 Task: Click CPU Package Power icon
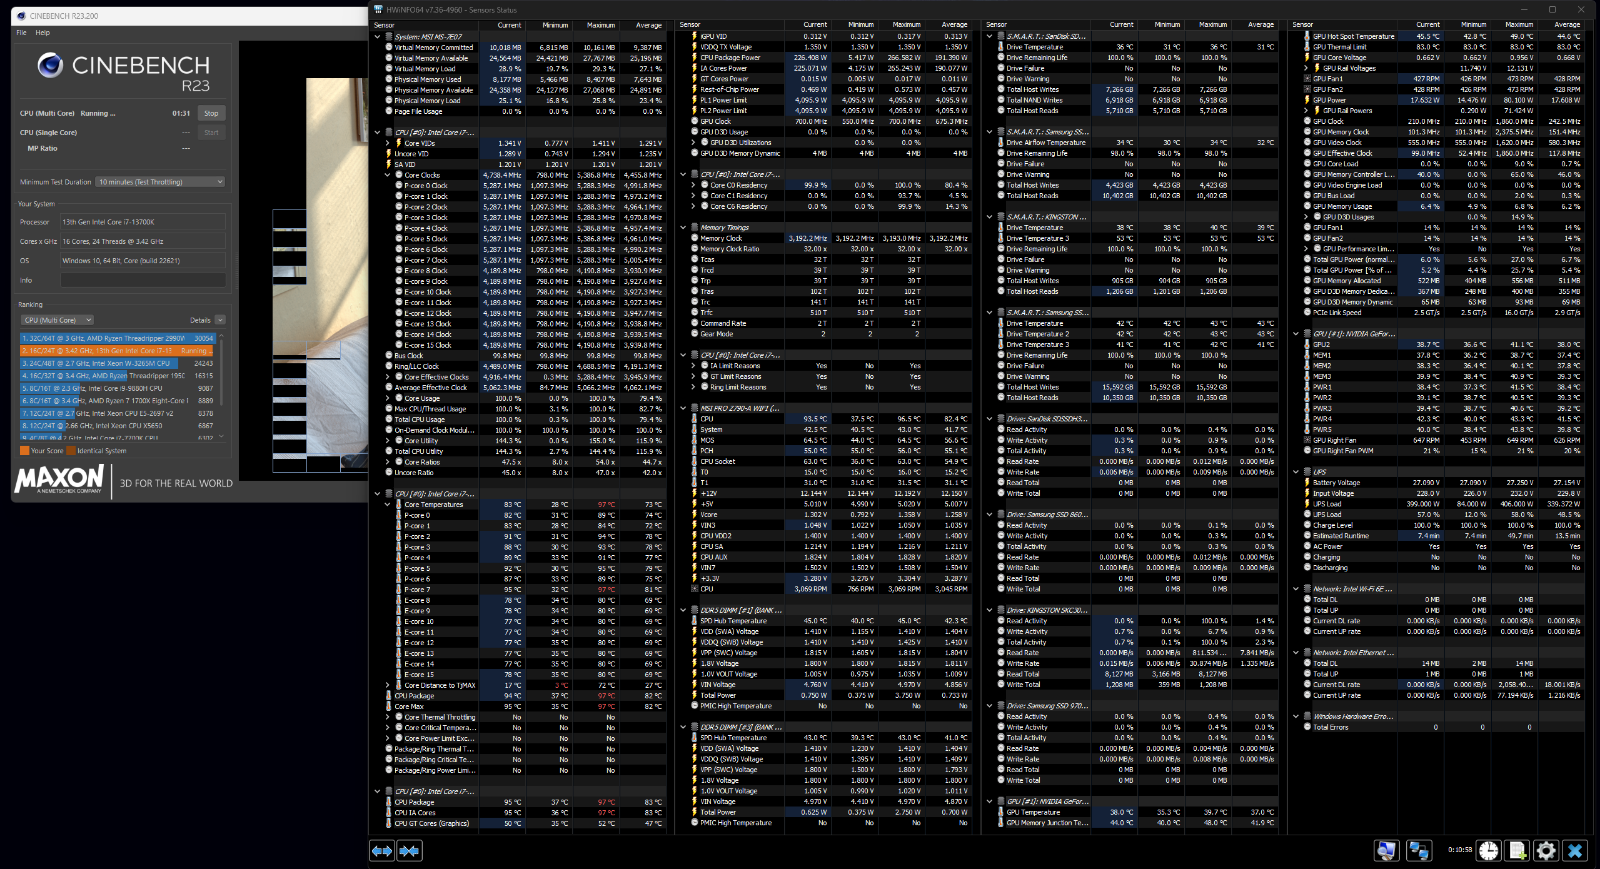click(x=695, y=58)
